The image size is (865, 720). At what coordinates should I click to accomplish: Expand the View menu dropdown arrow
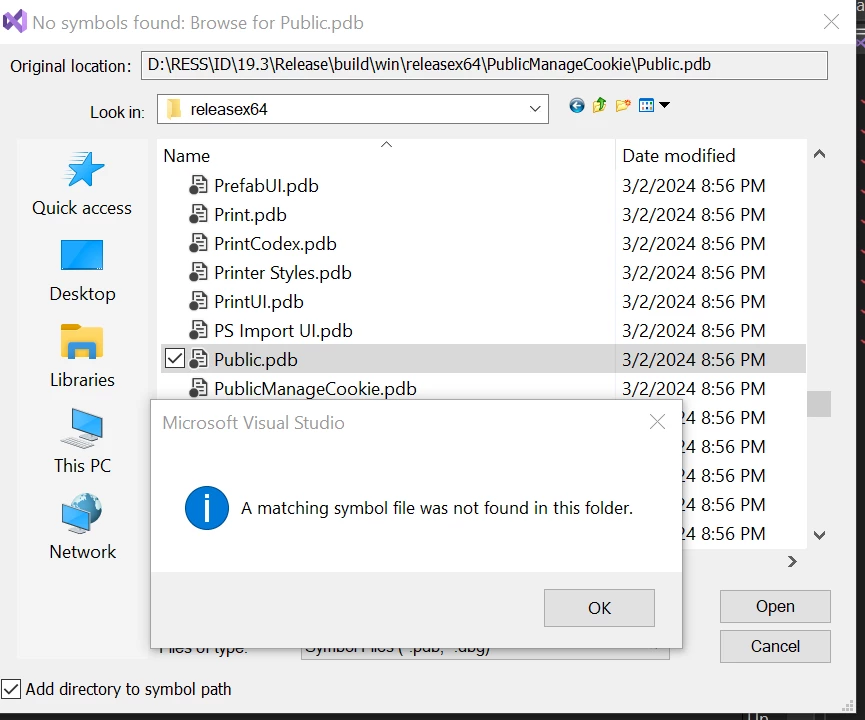tap(665, 105)
